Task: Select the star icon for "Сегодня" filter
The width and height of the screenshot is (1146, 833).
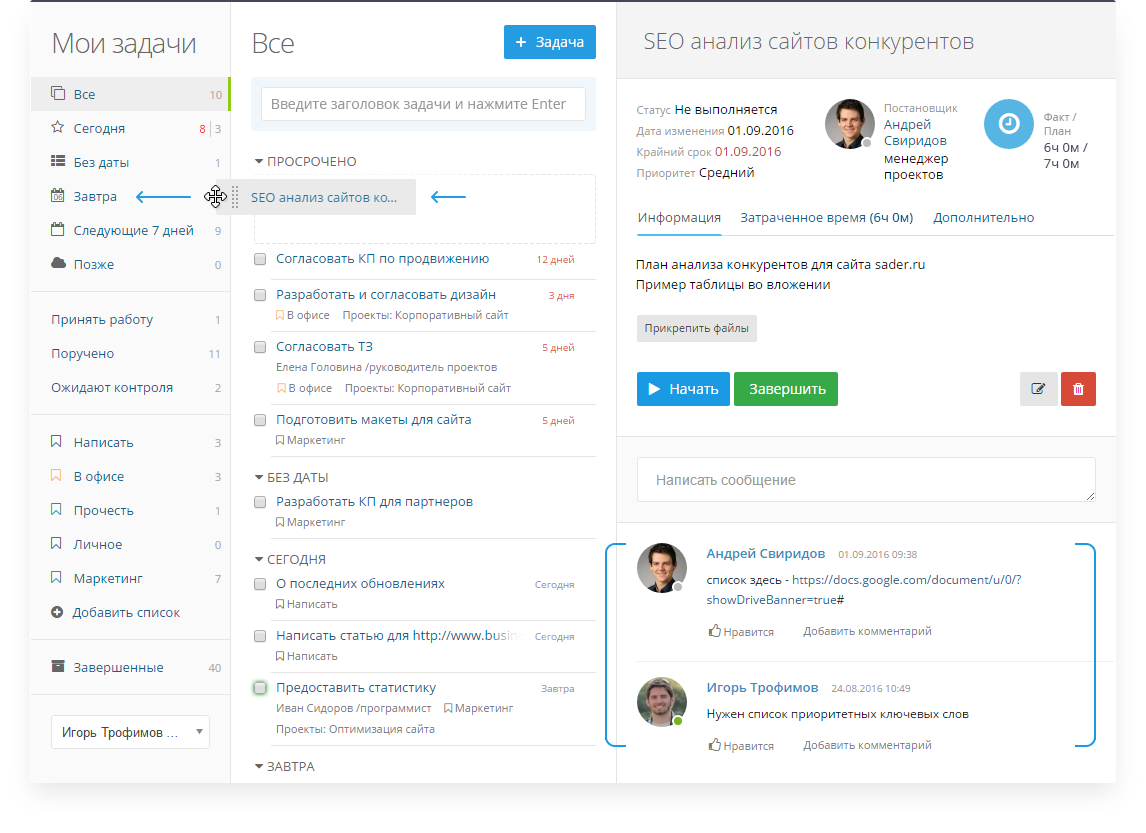Action: pos(59,128)
